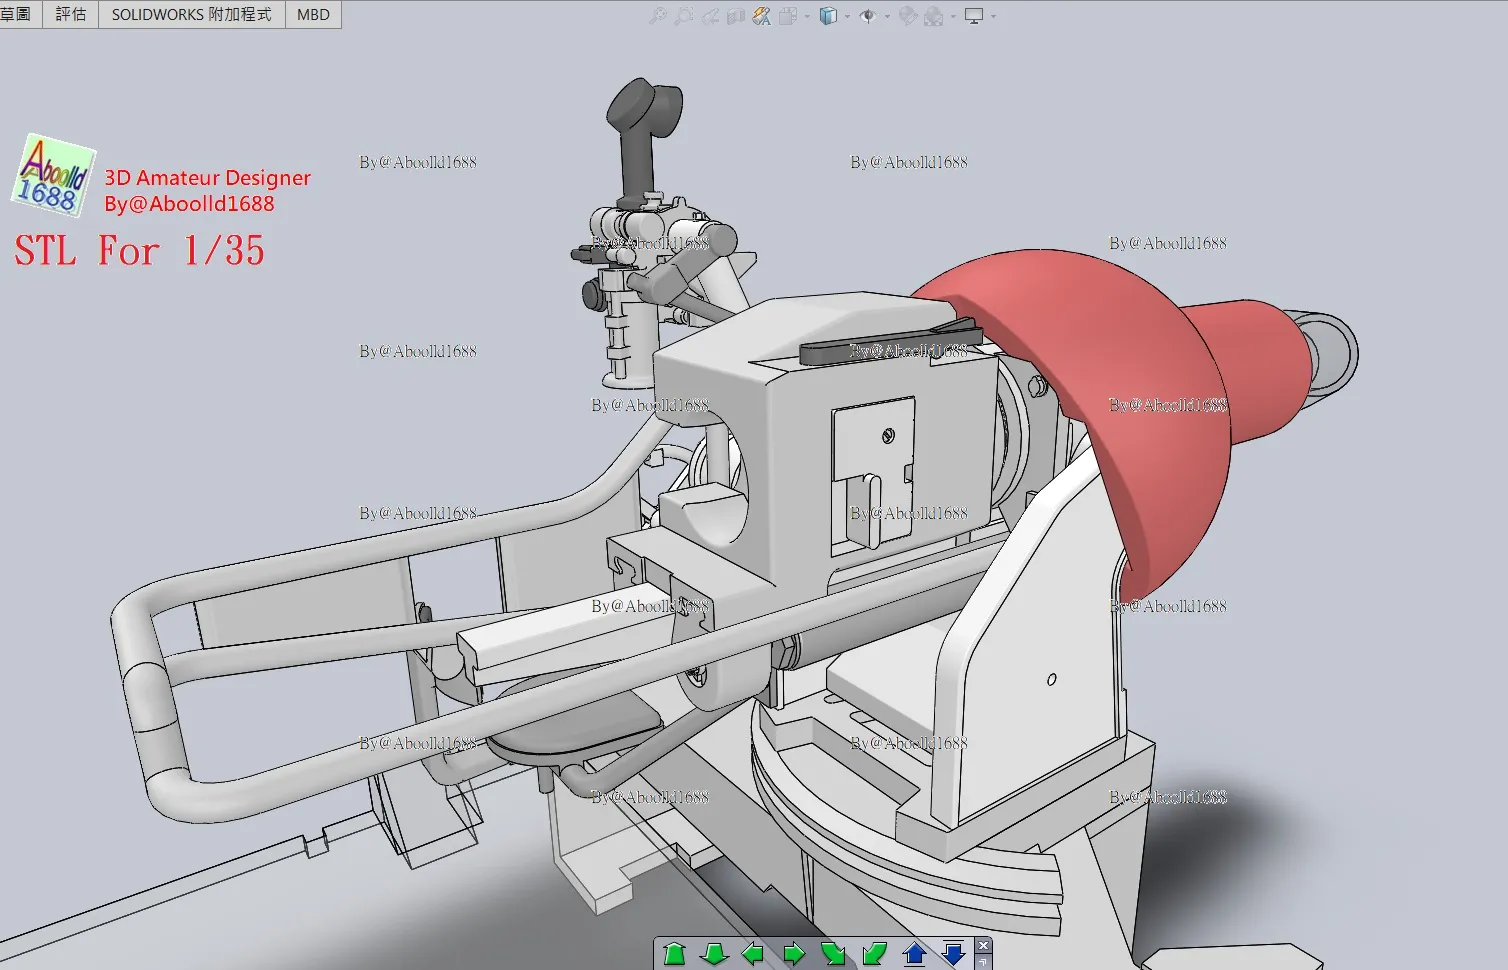
Task: Click the Dynamic Annotation Views icon
Action: click(x=762, y=16)
